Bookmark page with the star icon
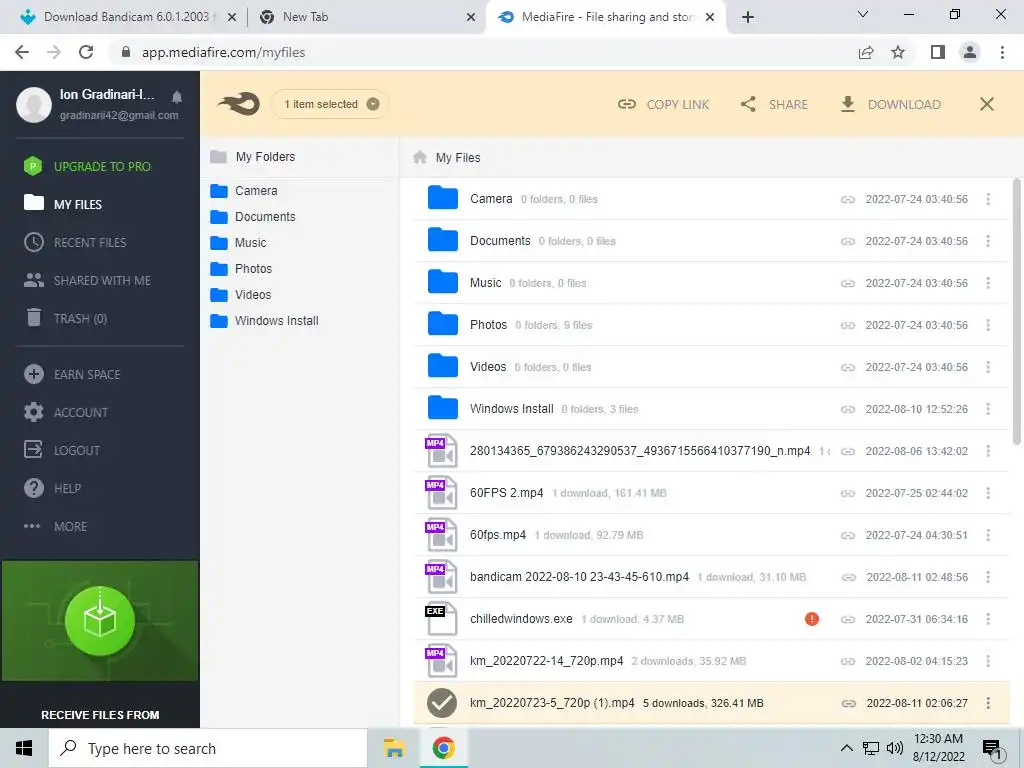Screen dimensions: 1024x768 coord(898,52)
